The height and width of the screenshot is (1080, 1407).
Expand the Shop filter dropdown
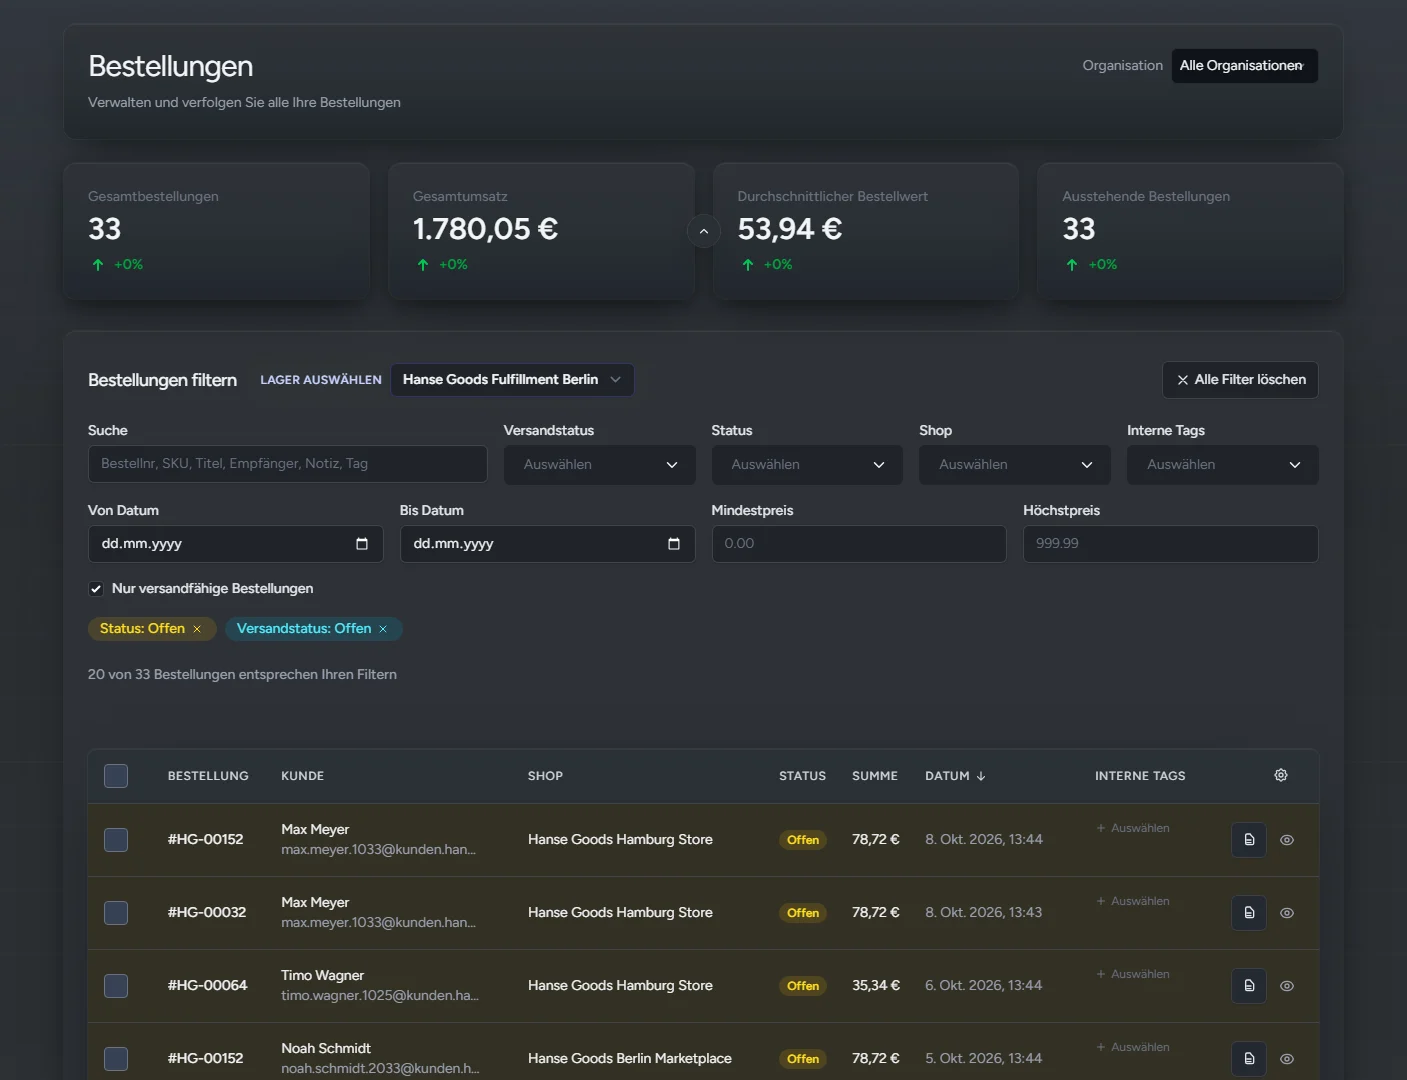click(1015, 465)
